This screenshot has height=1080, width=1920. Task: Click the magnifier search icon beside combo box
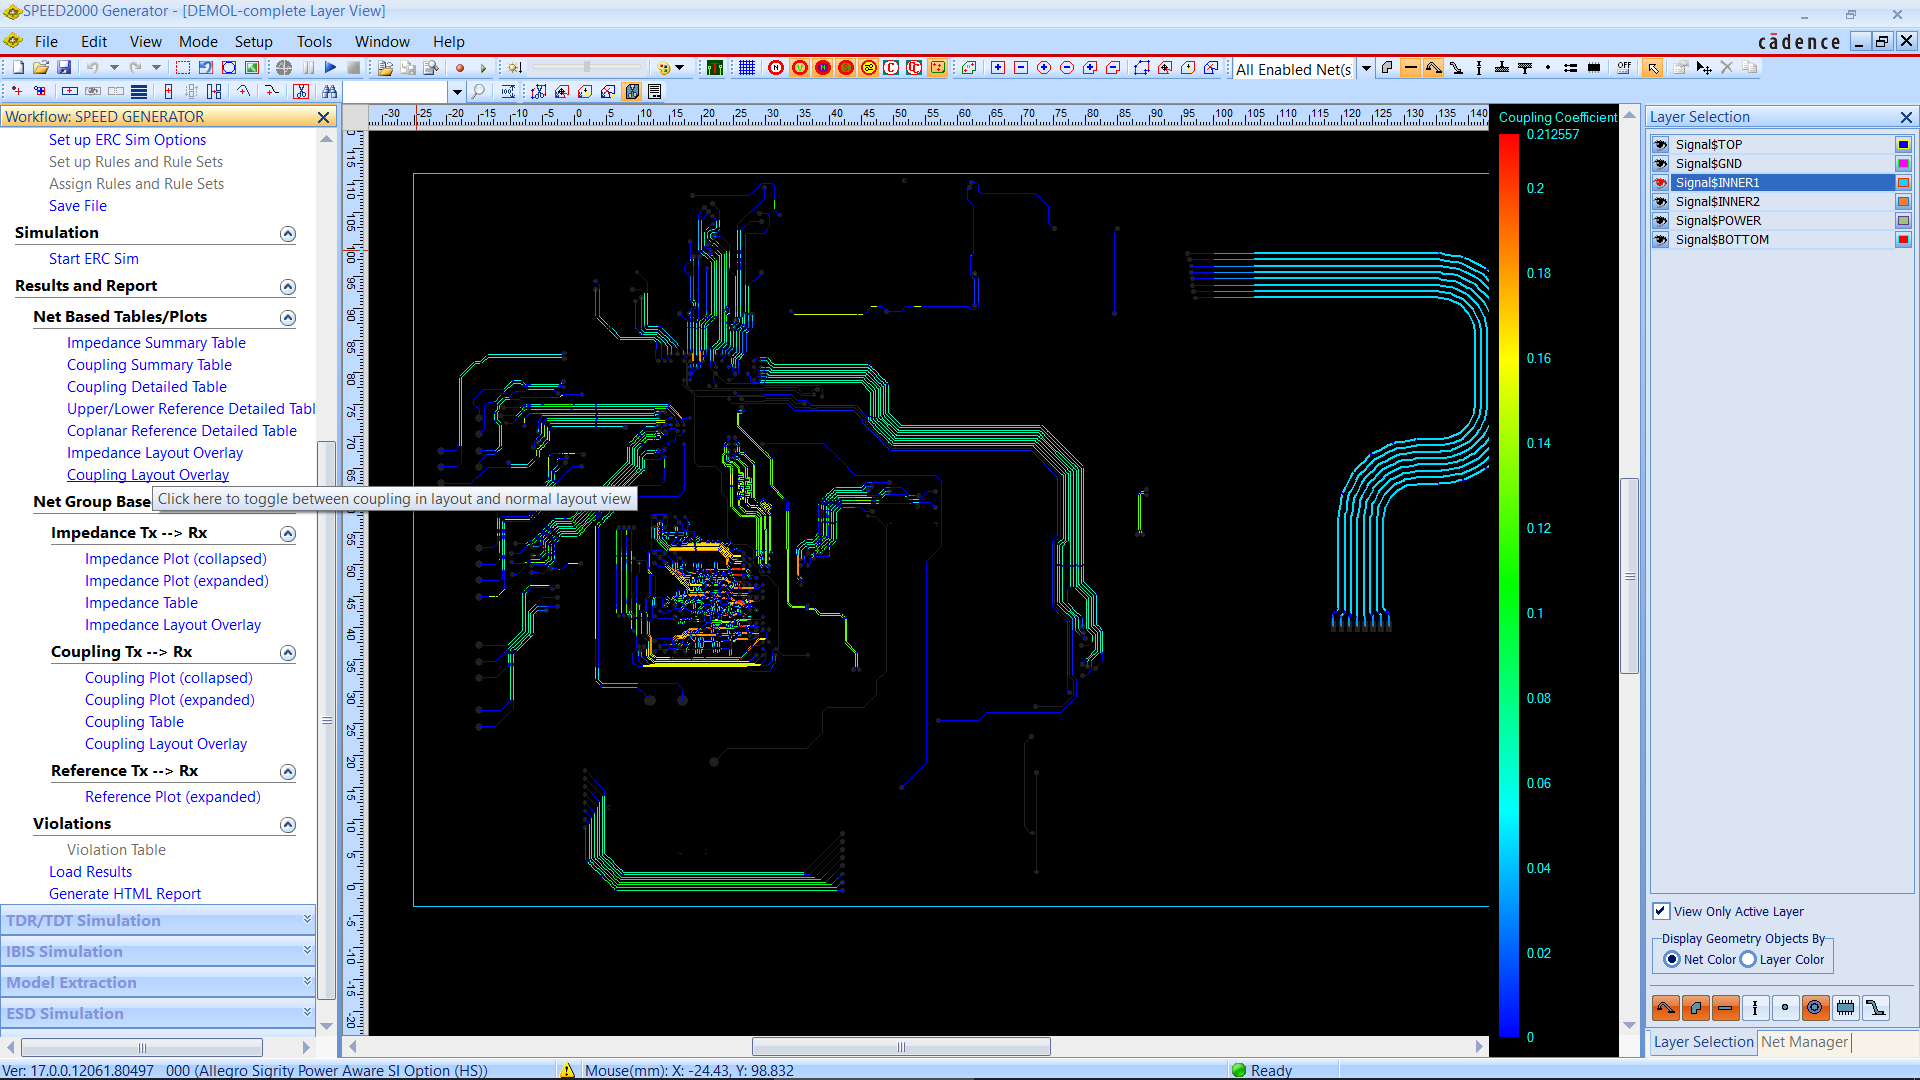[x=479, y=91]
